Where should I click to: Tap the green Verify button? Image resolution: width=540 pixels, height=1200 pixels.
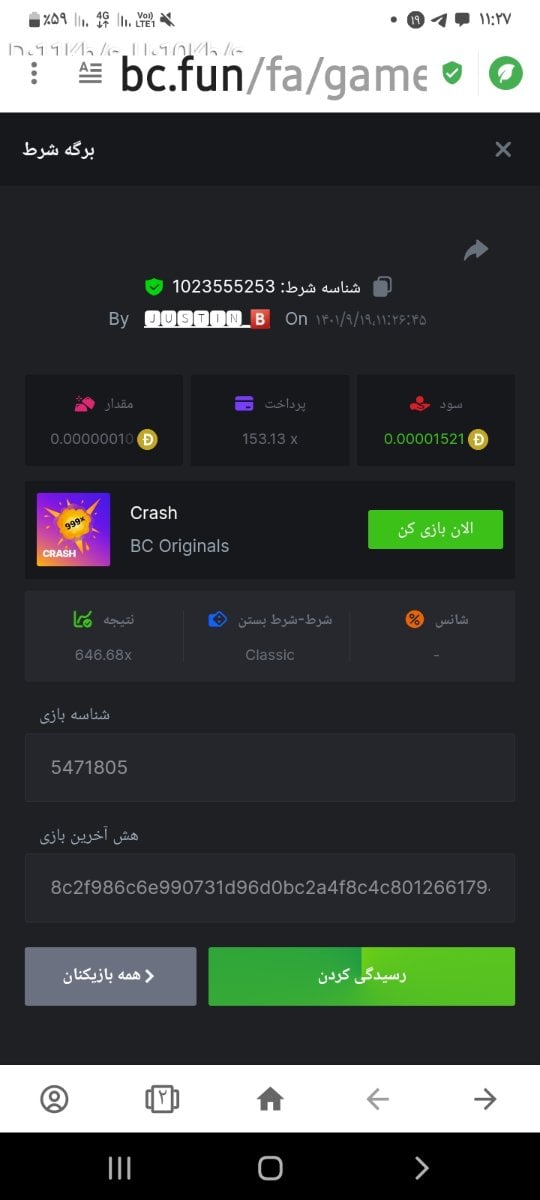361,976
